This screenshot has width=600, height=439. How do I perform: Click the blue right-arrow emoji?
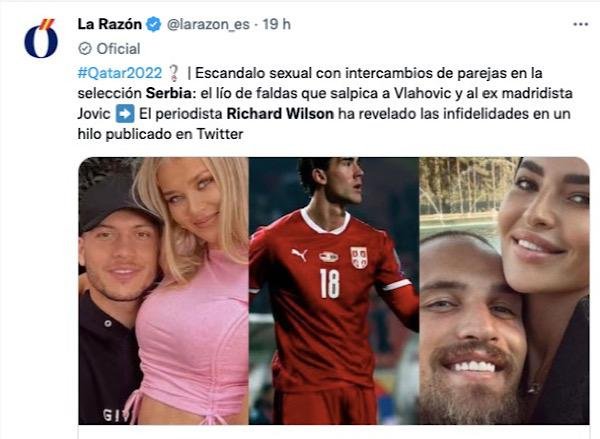[x=125, y=114]
